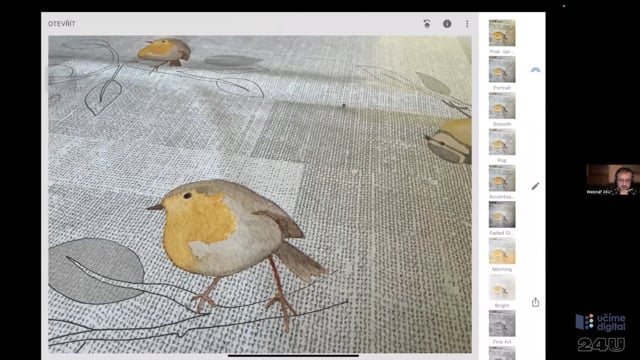The image size is (640, 360).
Task: Apply the last edits style thumbnail
Action: (x=502, y=33)
